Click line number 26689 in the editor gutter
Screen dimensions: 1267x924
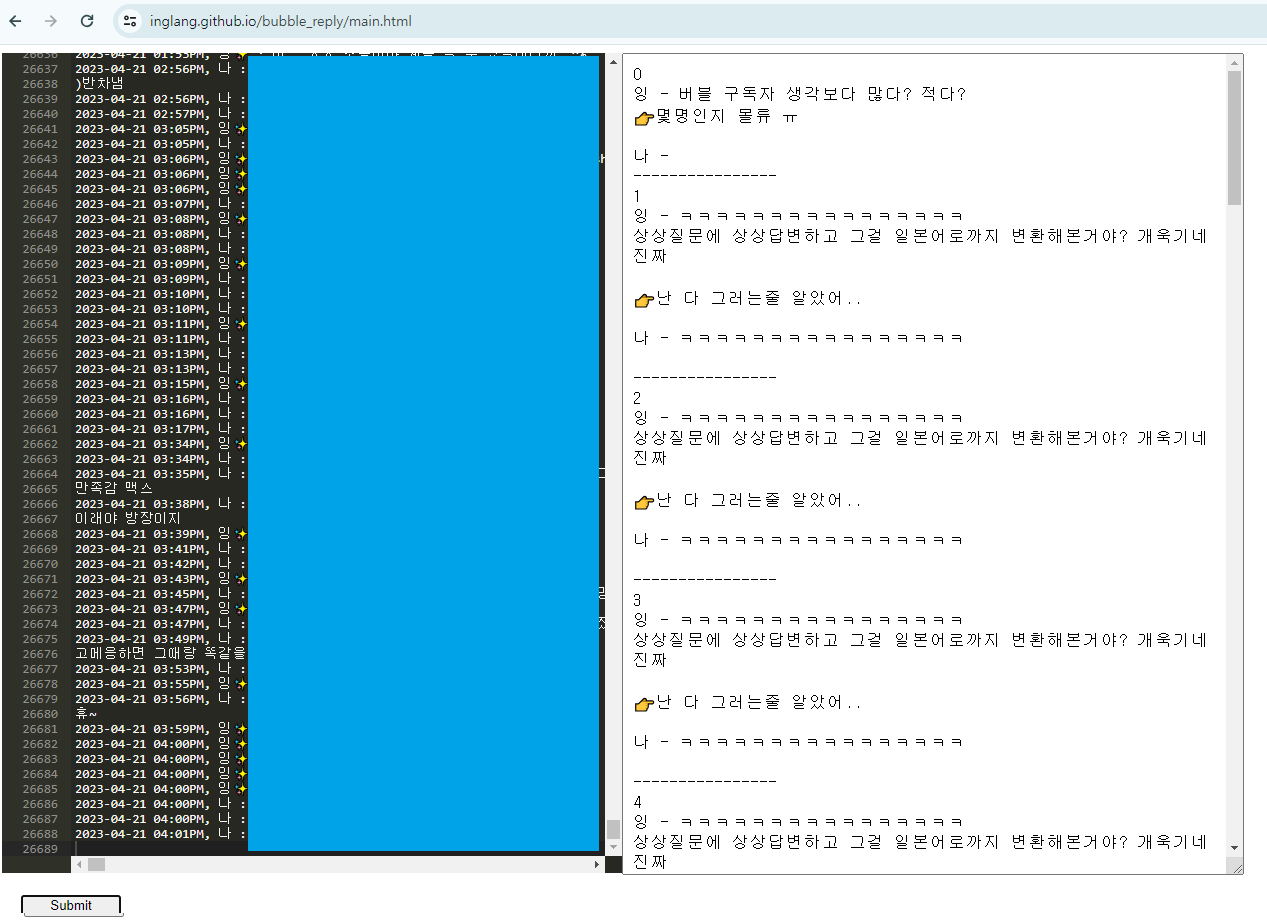pyautogui.click(x=40, y=849)
